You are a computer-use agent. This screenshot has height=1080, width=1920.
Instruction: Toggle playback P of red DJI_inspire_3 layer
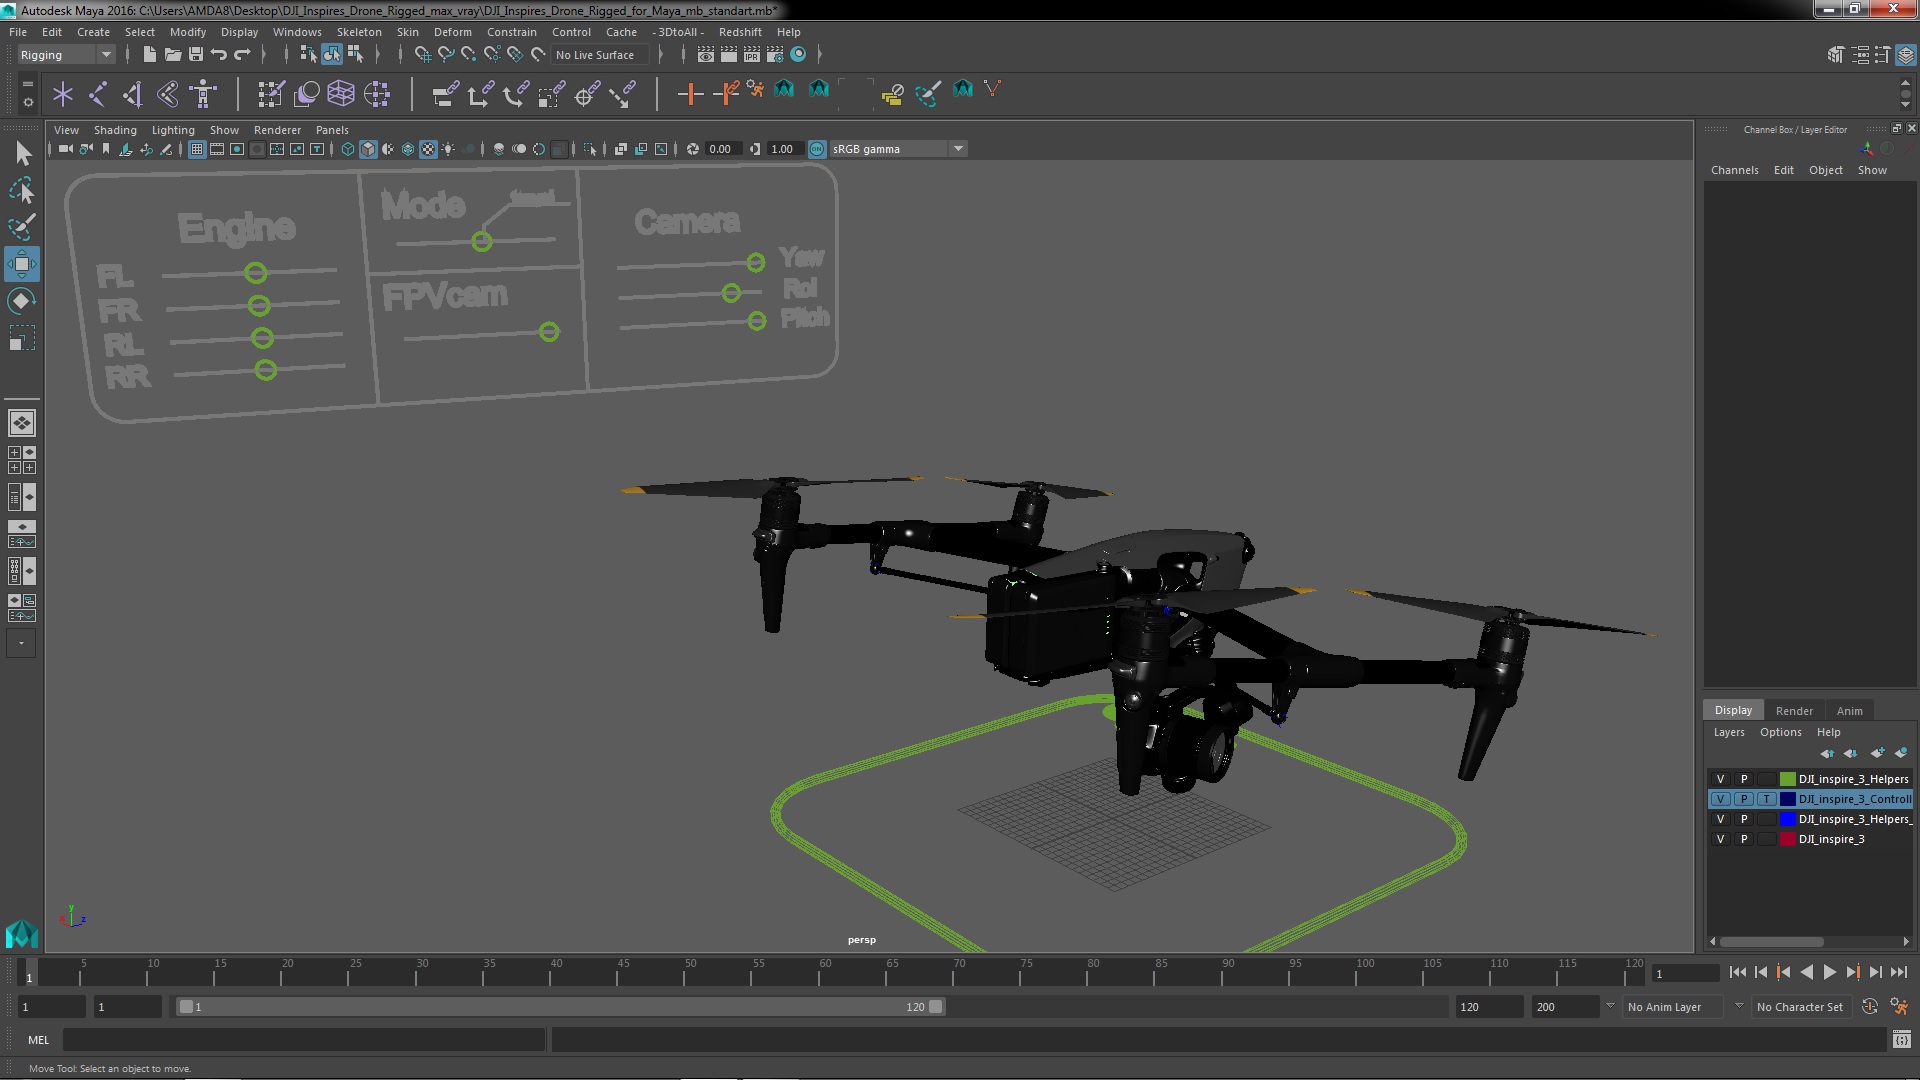point(1744,839)
